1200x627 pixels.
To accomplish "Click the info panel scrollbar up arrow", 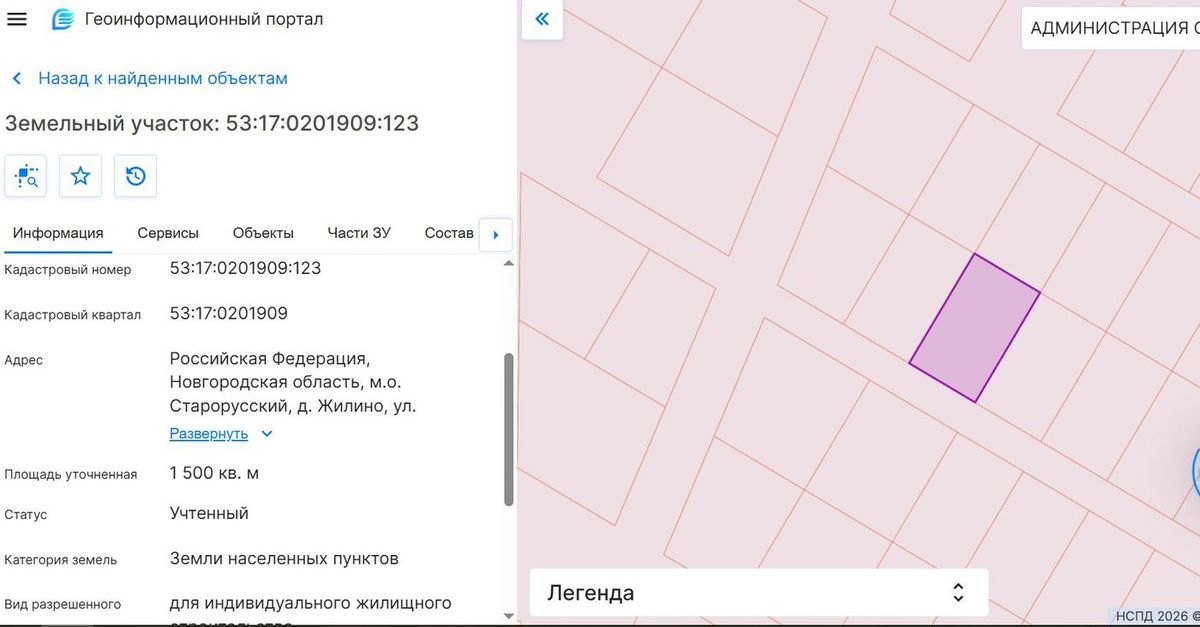I will click(508, 264).
